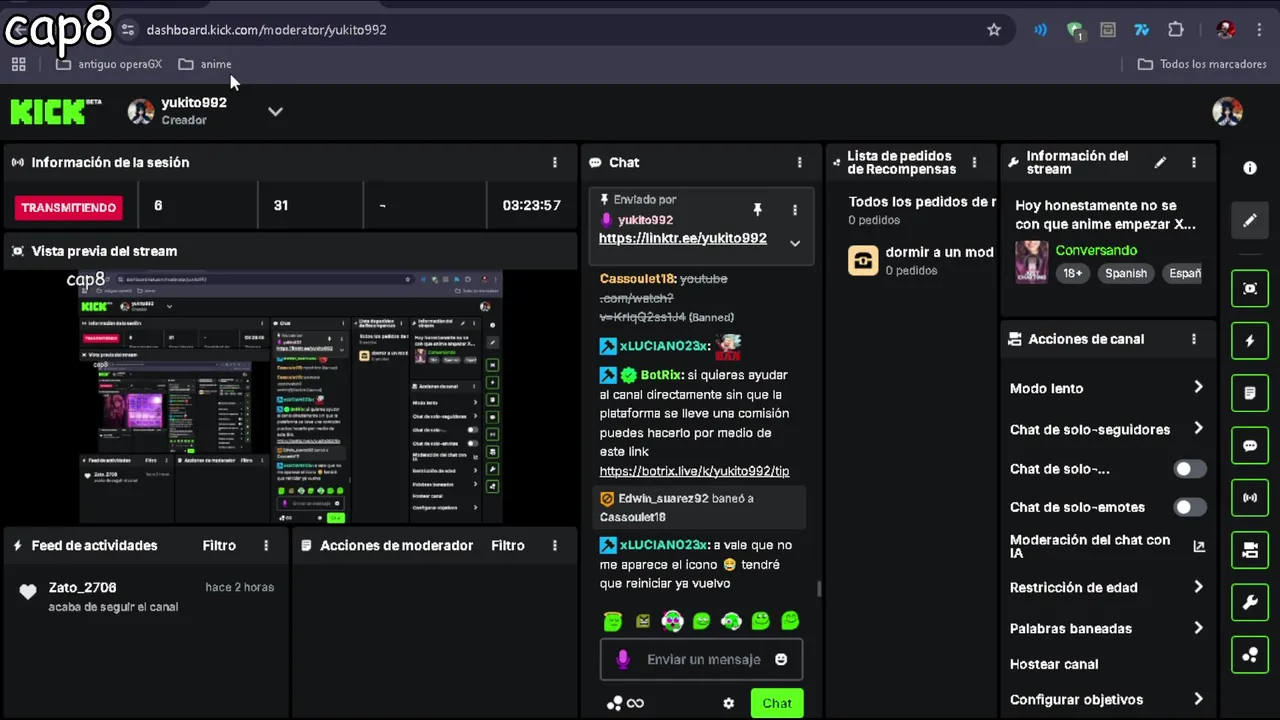Open the stream preview widget icon in sidebar
This screenshot has width=1280, height=720.
pos(1250,289)
